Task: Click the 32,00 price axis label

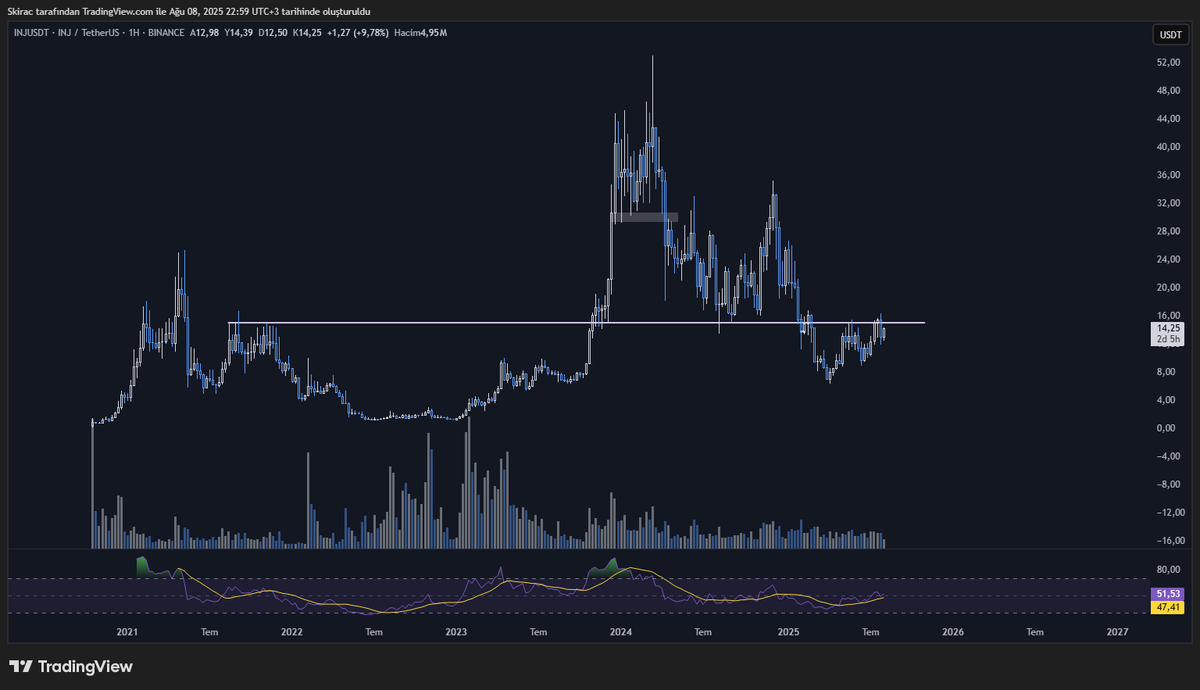Action: click(x=1169, y=203)
